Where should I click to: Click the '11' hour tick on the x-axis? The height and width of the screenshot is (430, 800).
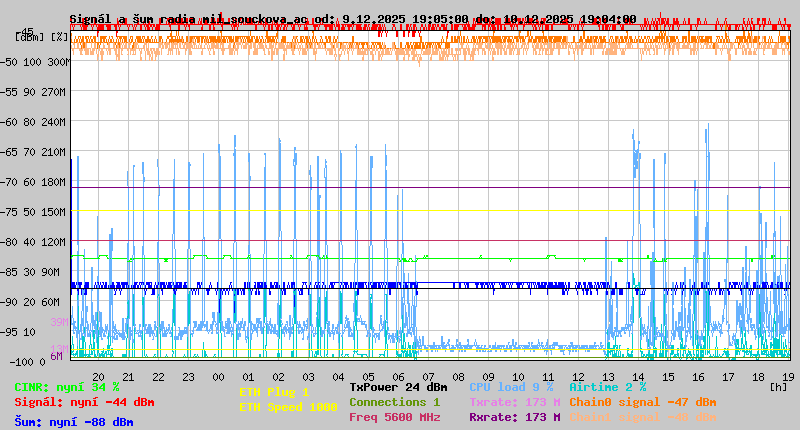(x=548, y=377)
